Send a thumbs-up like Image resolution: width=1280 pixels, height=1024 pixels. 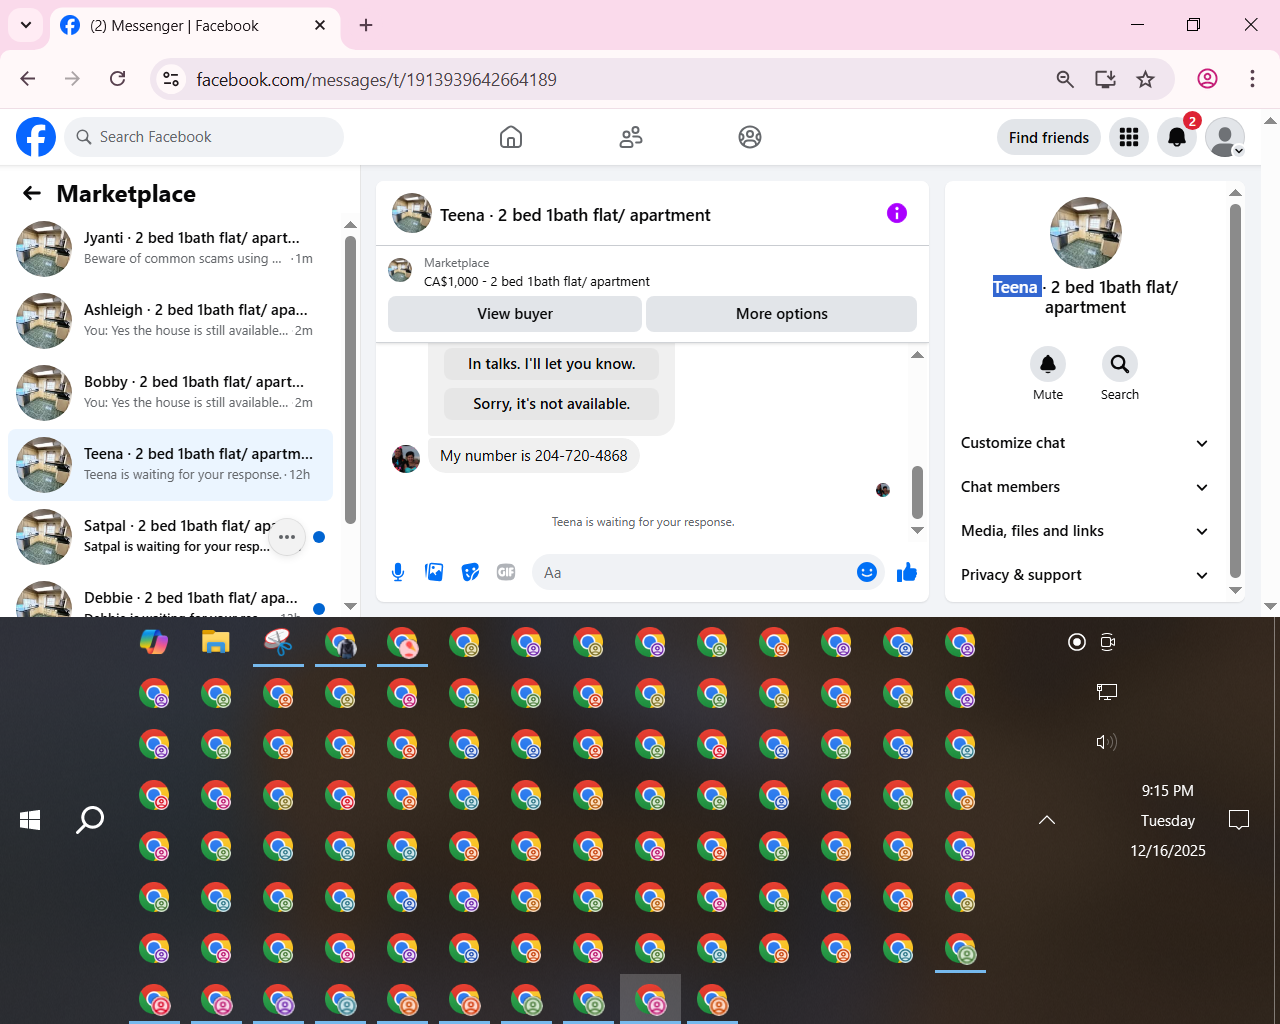click(x=907, y=572)
